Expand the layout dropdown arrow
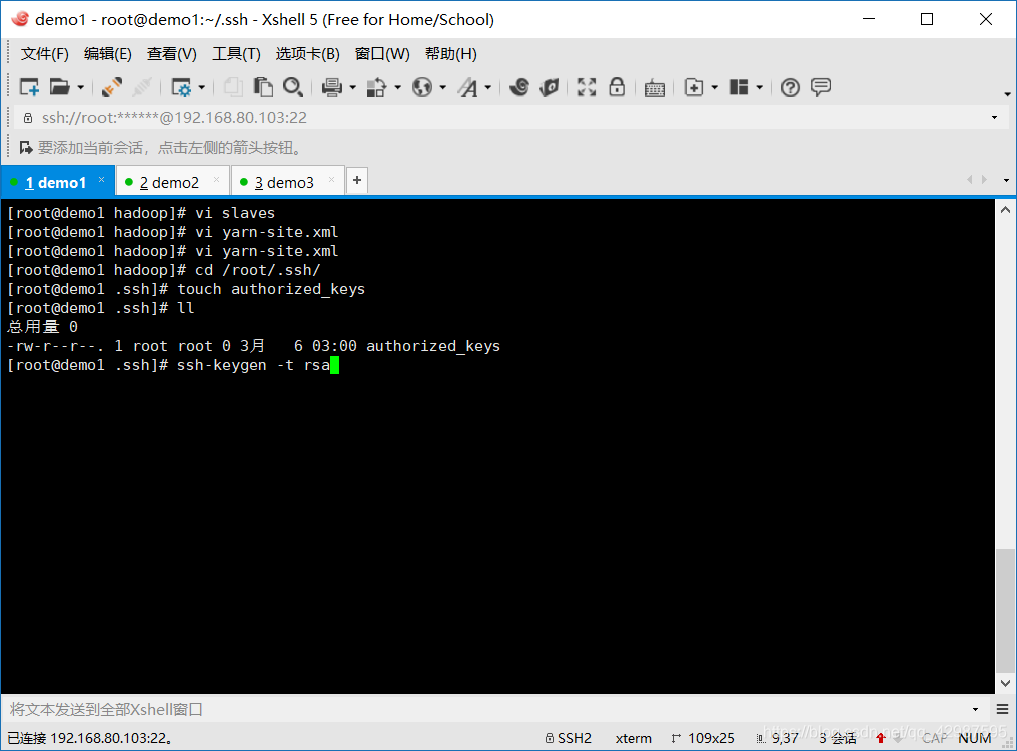The image size is (1017, 751). click(760, 87)
